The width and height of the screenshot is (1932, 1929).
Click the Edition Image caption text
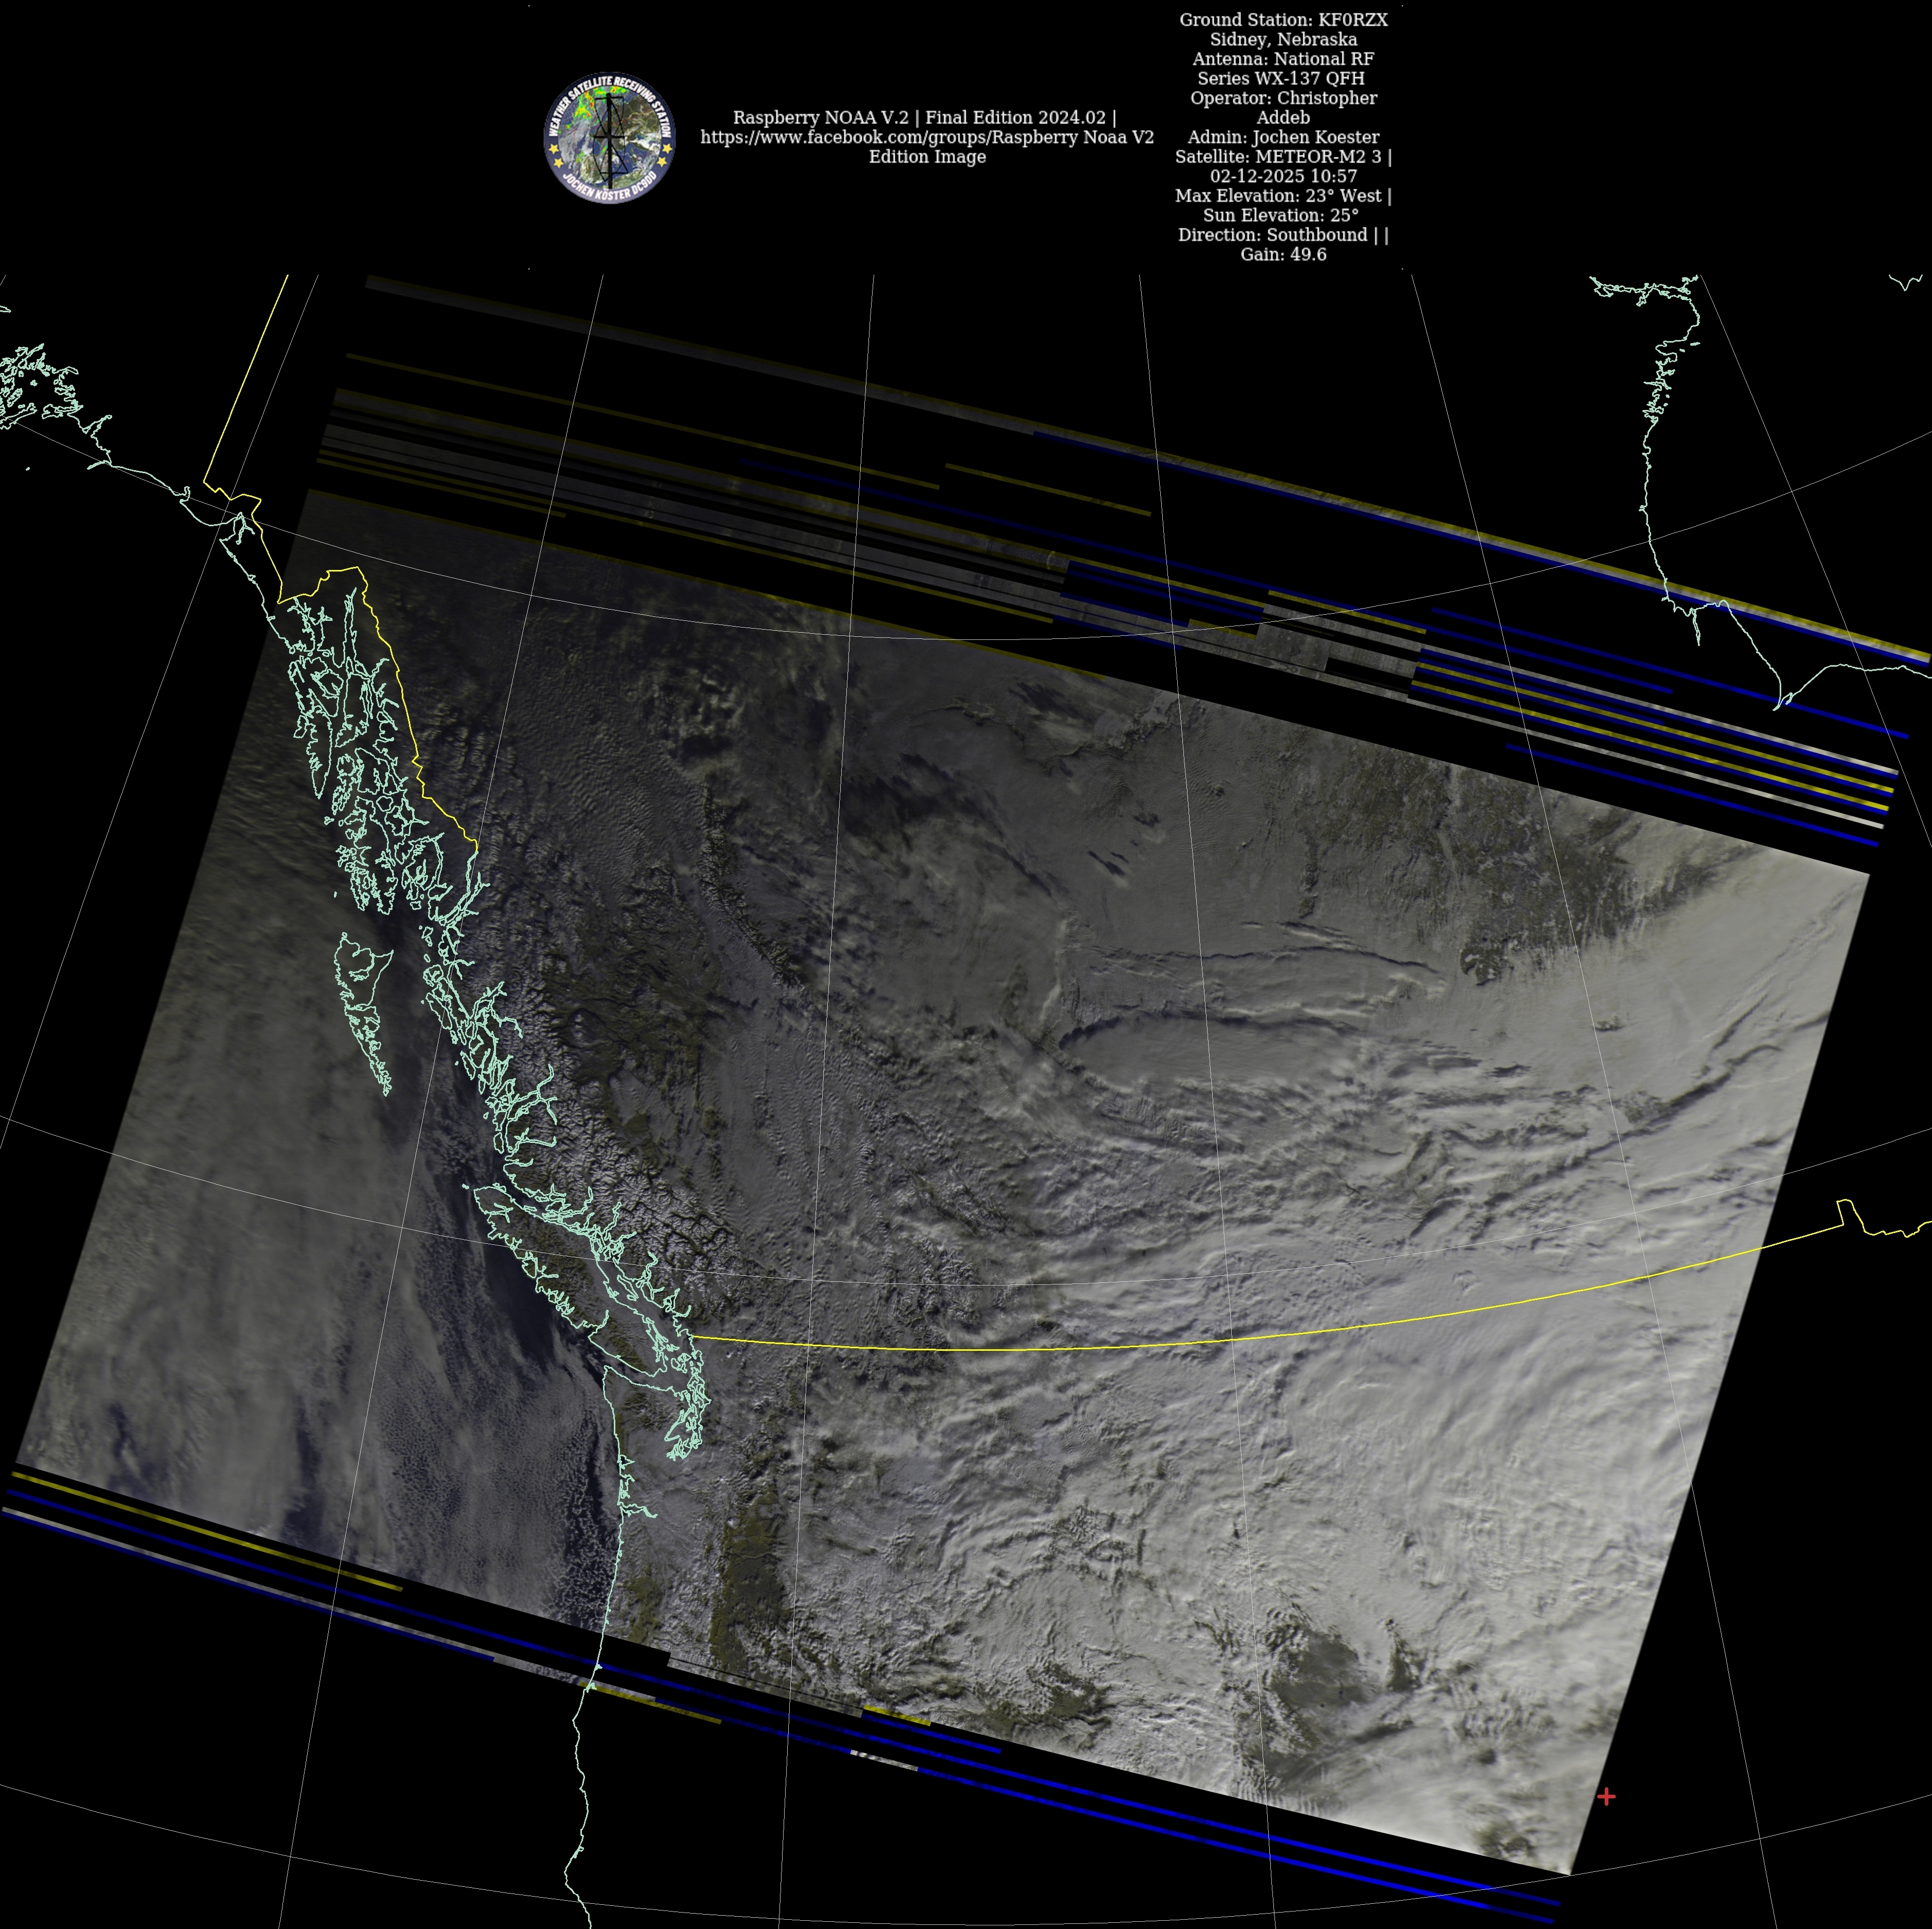[x=927, y=156]
